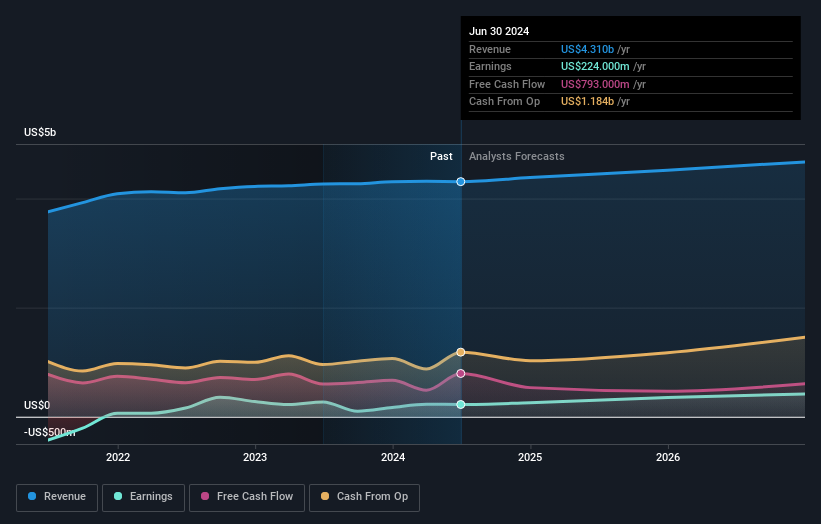The height and width of the screenshot is (524, 821).
Task: Select the Revenue data point at Jun 2024
Action: tap(461, 182)
